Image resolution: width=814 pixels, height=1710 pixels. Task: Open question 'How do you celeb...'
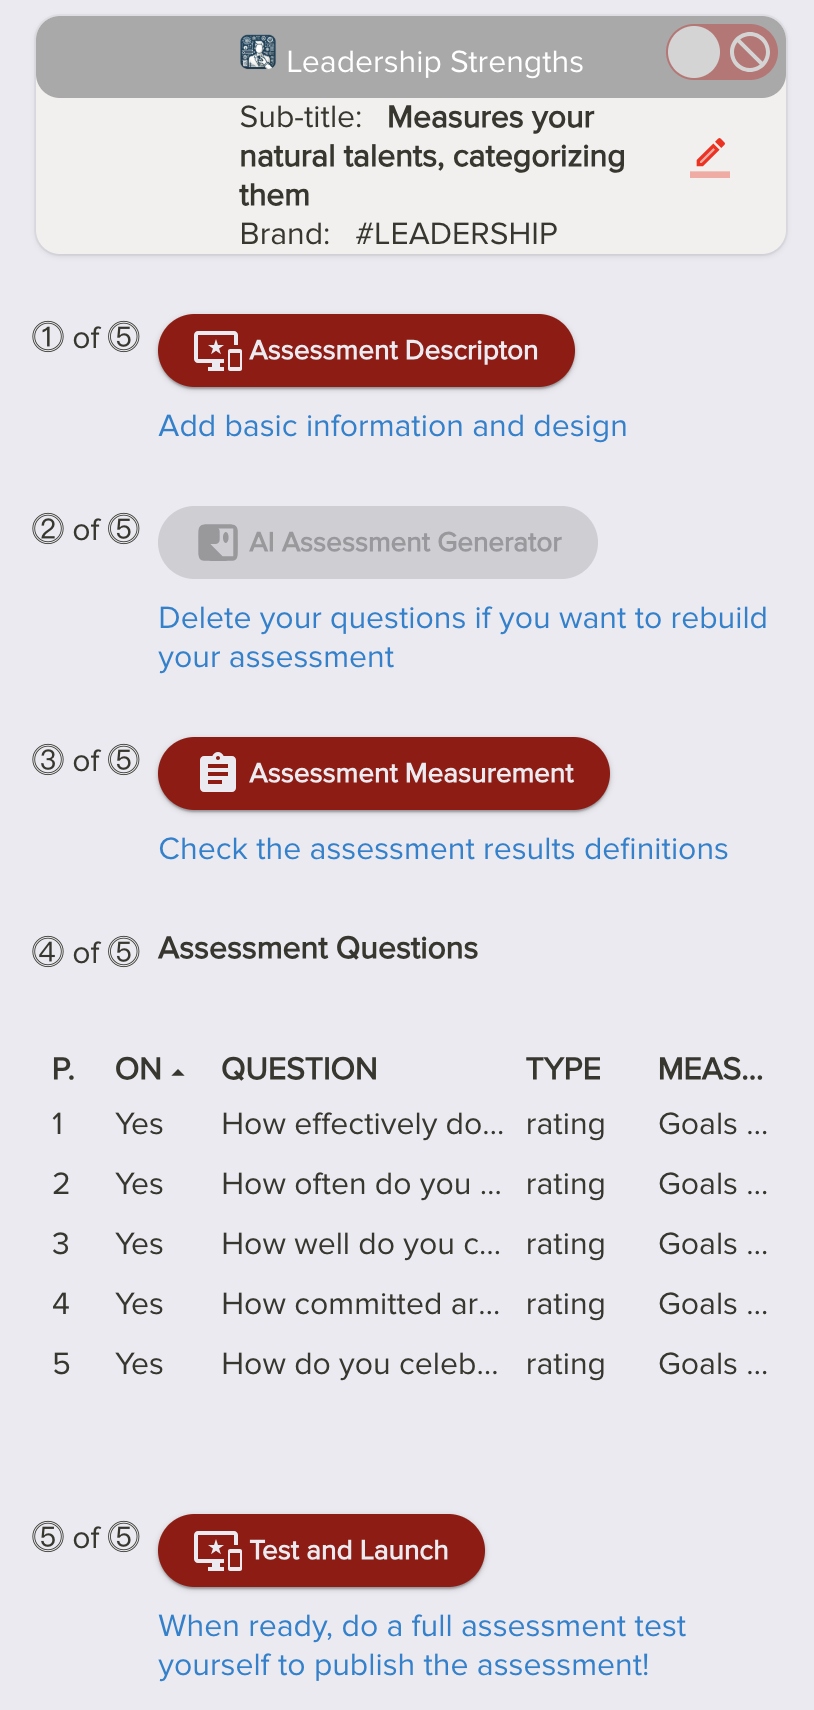[x=359, y=1365]
